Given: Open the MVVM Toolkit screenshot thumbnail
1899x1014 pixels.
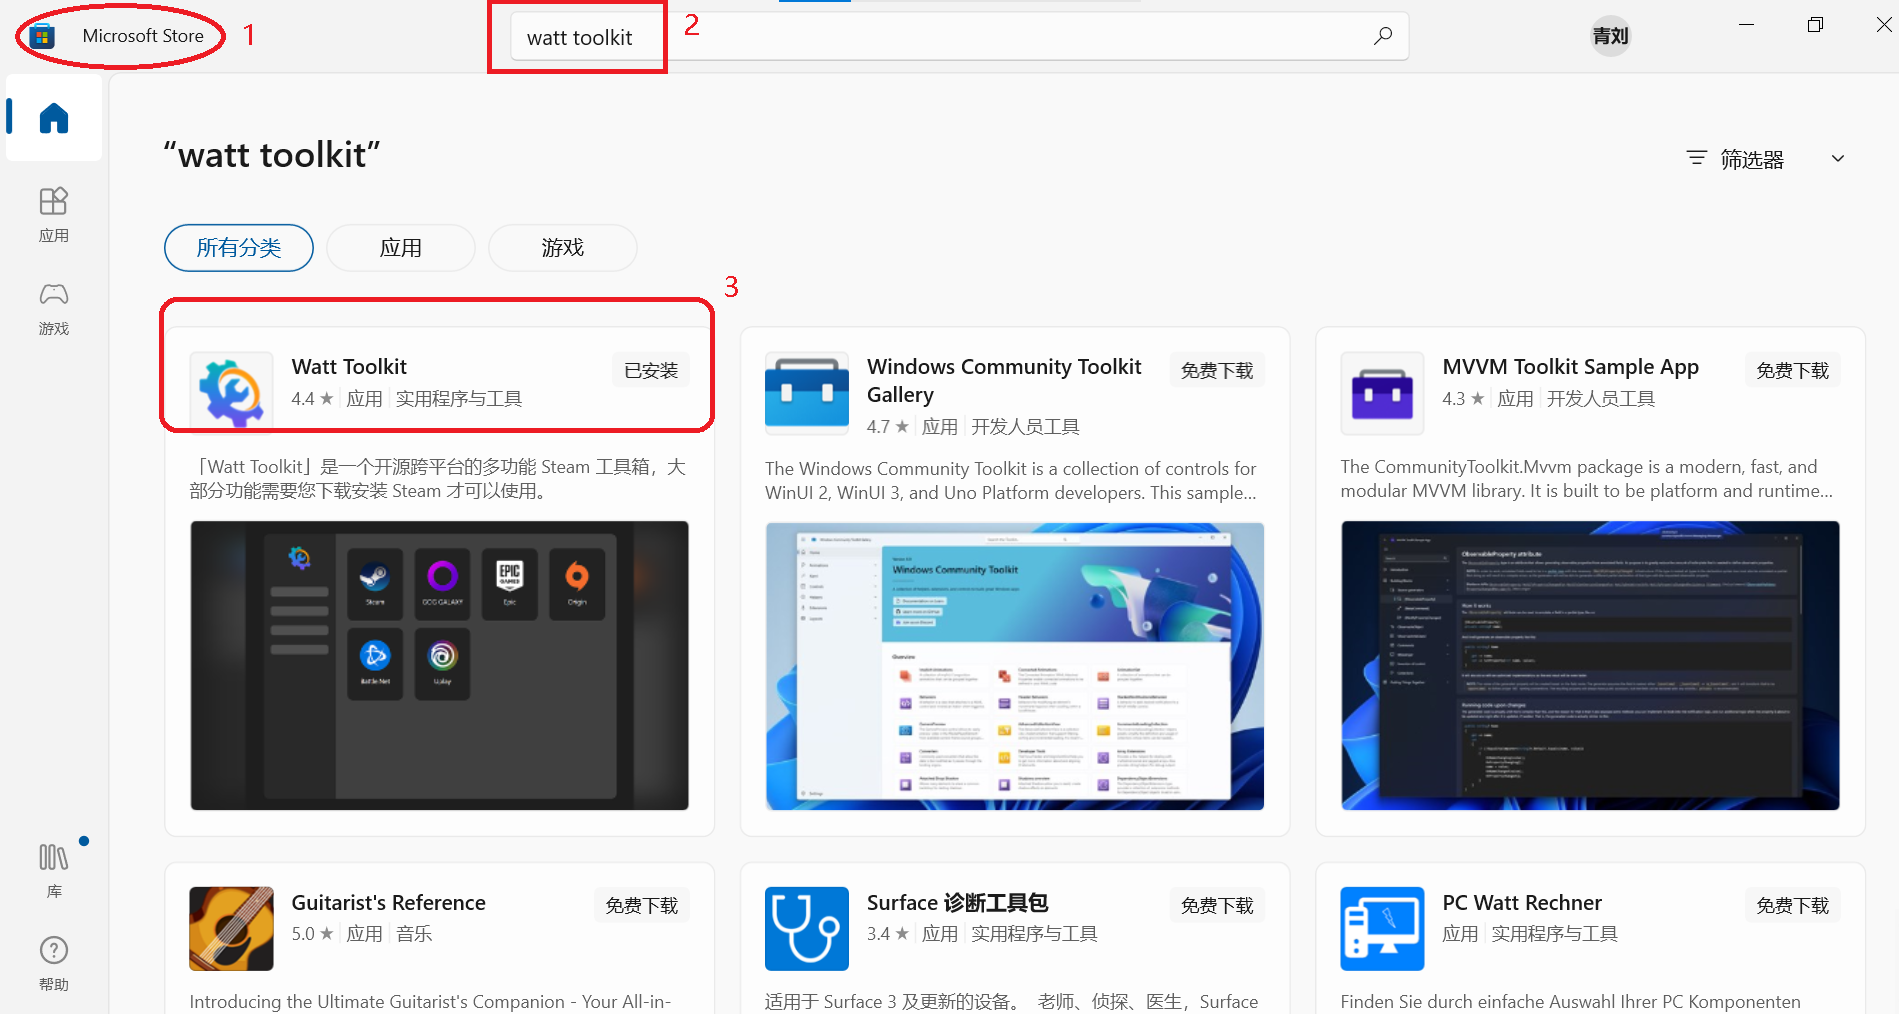Looking at the screenshot, I should [x=1590, y=665].
